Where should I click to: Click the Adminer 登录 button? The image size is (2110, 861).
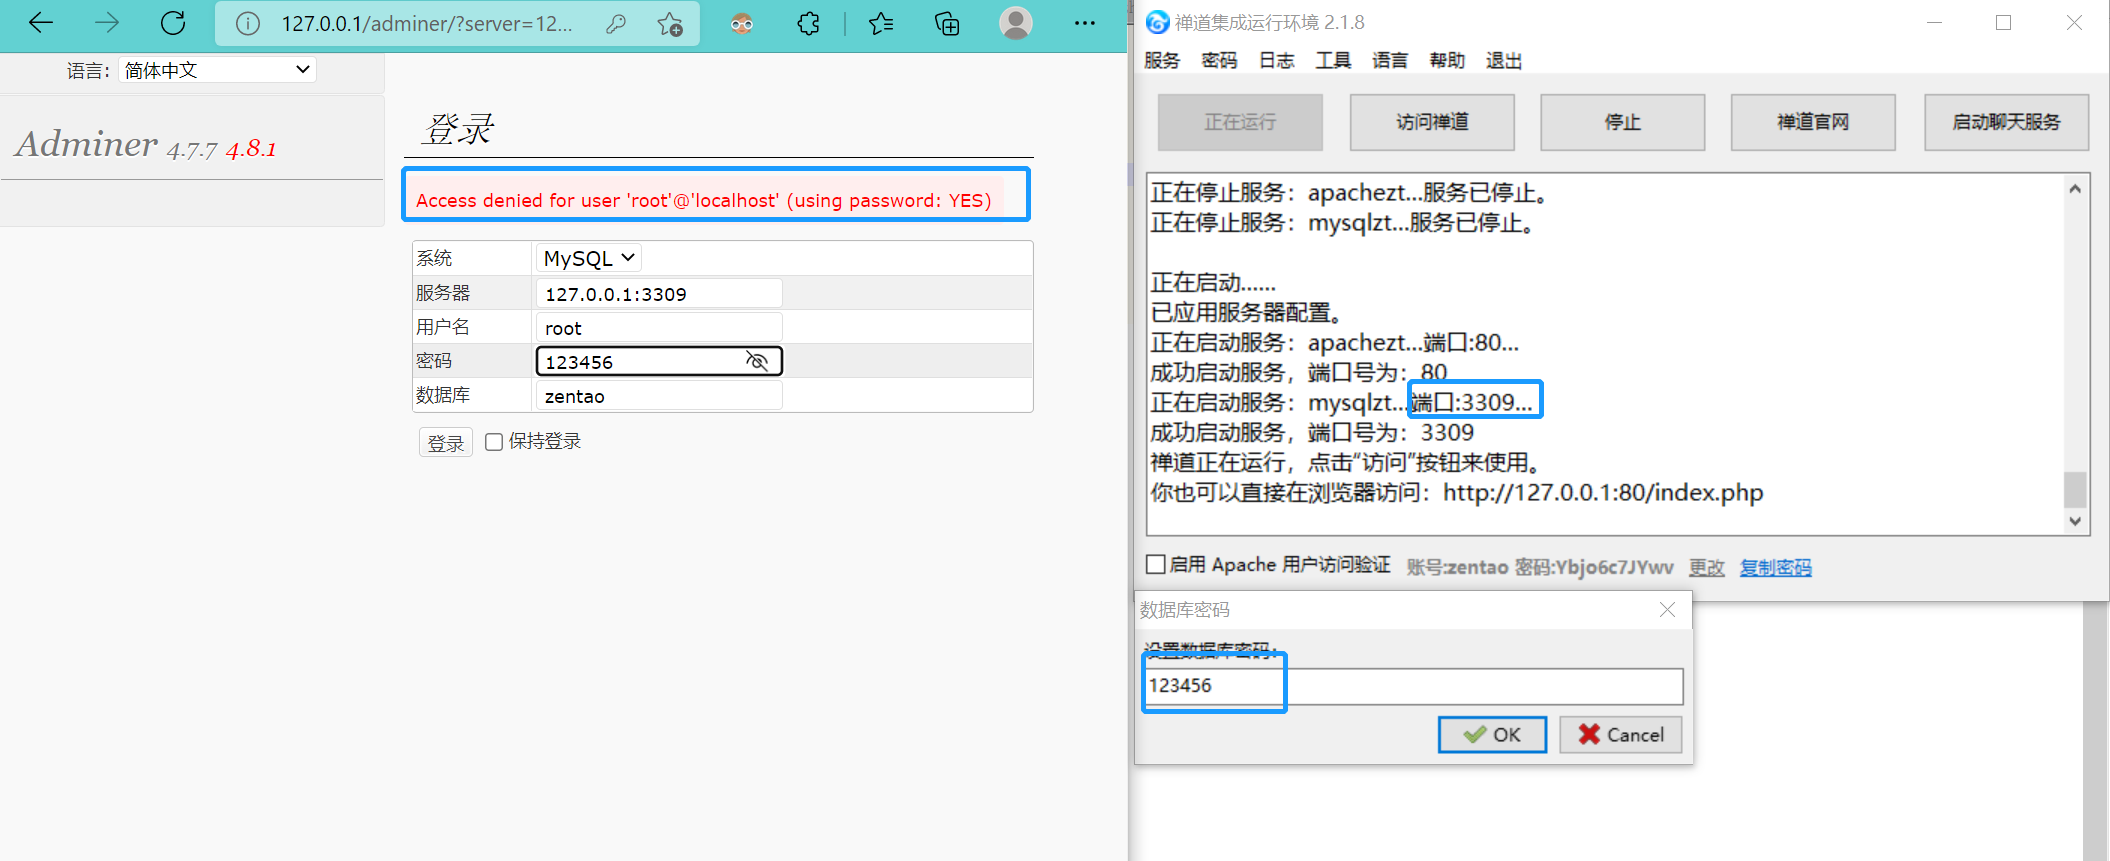coord(445,443)
